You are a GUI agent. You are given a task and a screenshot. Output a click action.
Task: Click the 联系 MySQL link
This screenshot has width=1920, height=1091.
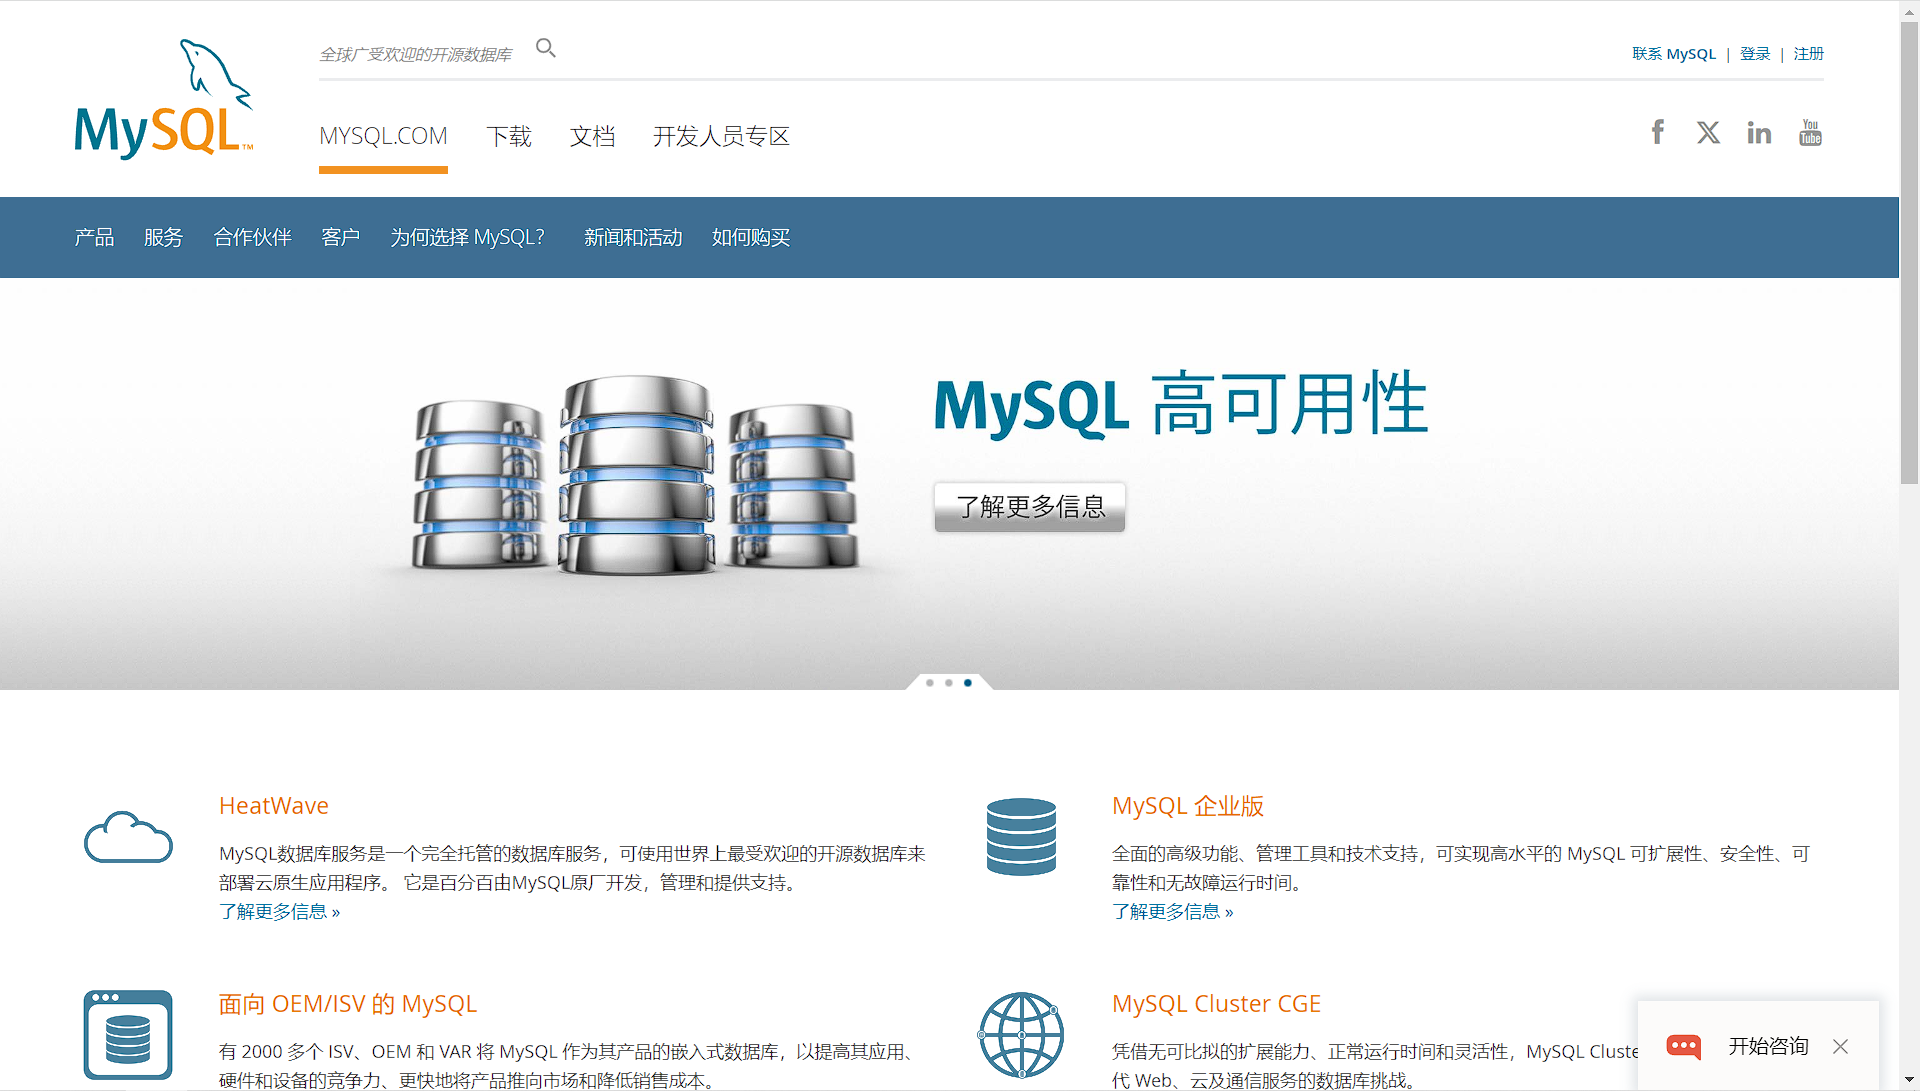coord(1674,54)
